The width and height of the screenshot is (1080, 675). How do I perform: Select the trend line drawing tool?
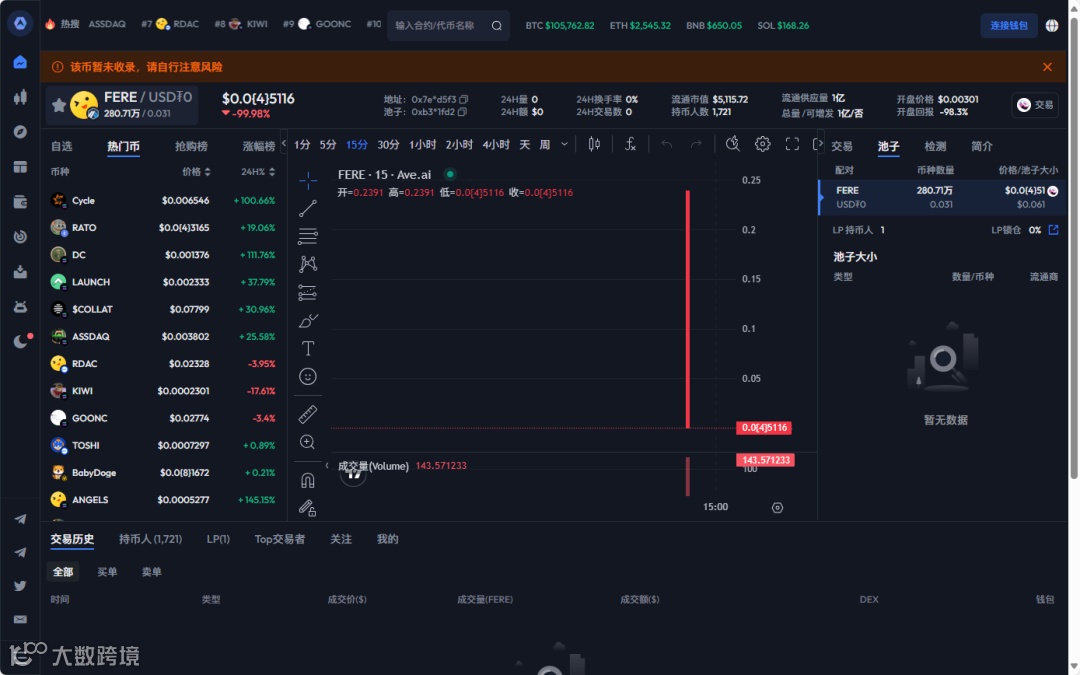pos(308,208)
